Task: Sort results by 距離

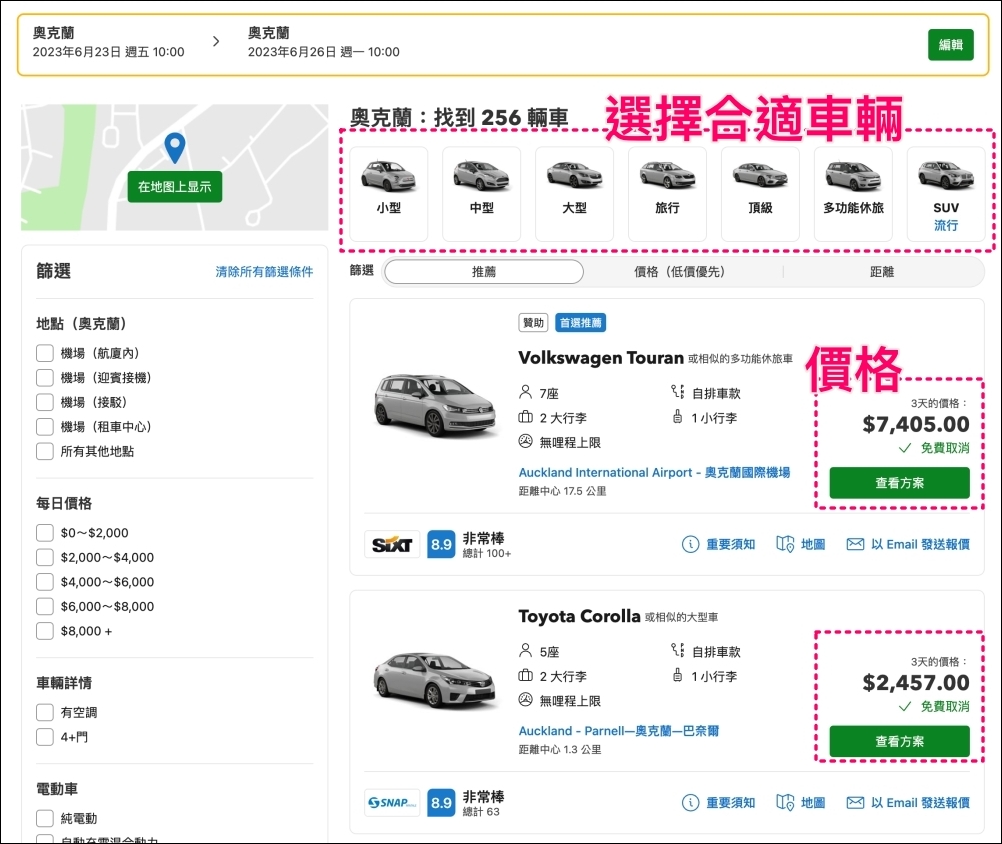Action: (882, 272)
